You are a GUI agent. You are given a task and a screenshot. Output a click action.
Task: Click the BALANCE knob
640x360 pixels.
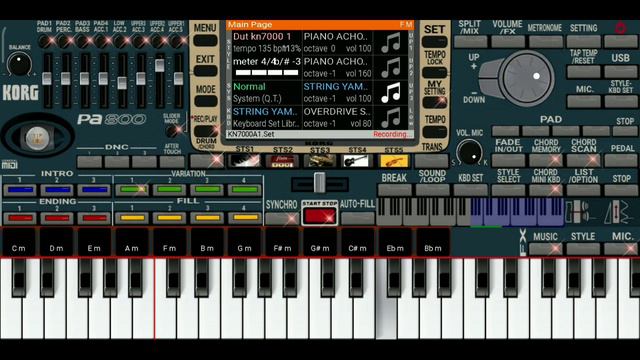19,64
